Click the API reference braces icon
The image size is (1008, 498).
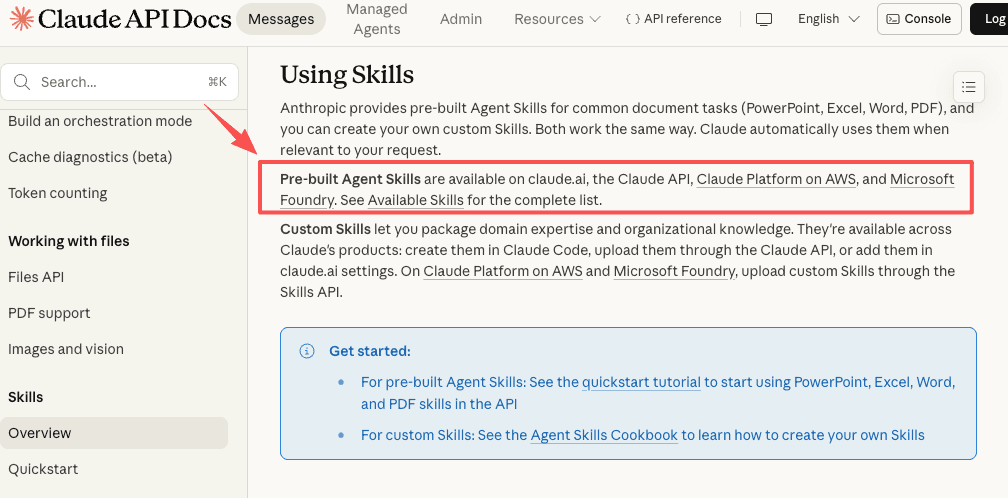633,19
